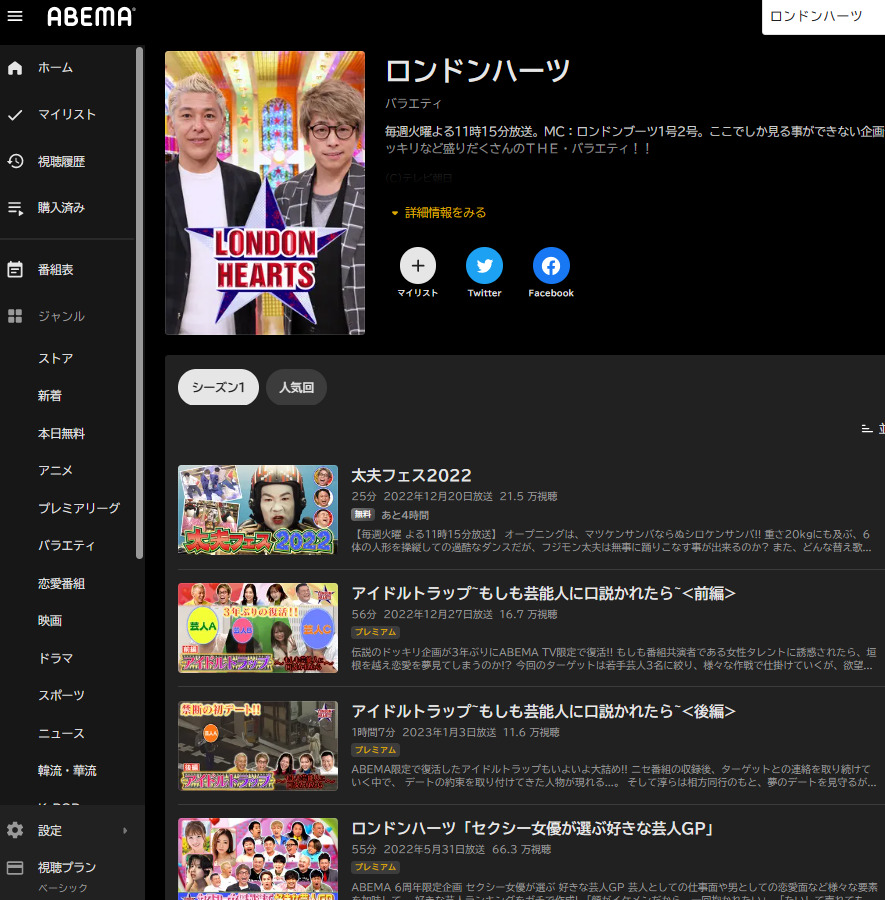Share the show on Facebook
Image resolution: width=885 pixels, height=900 pixels.
551,266
